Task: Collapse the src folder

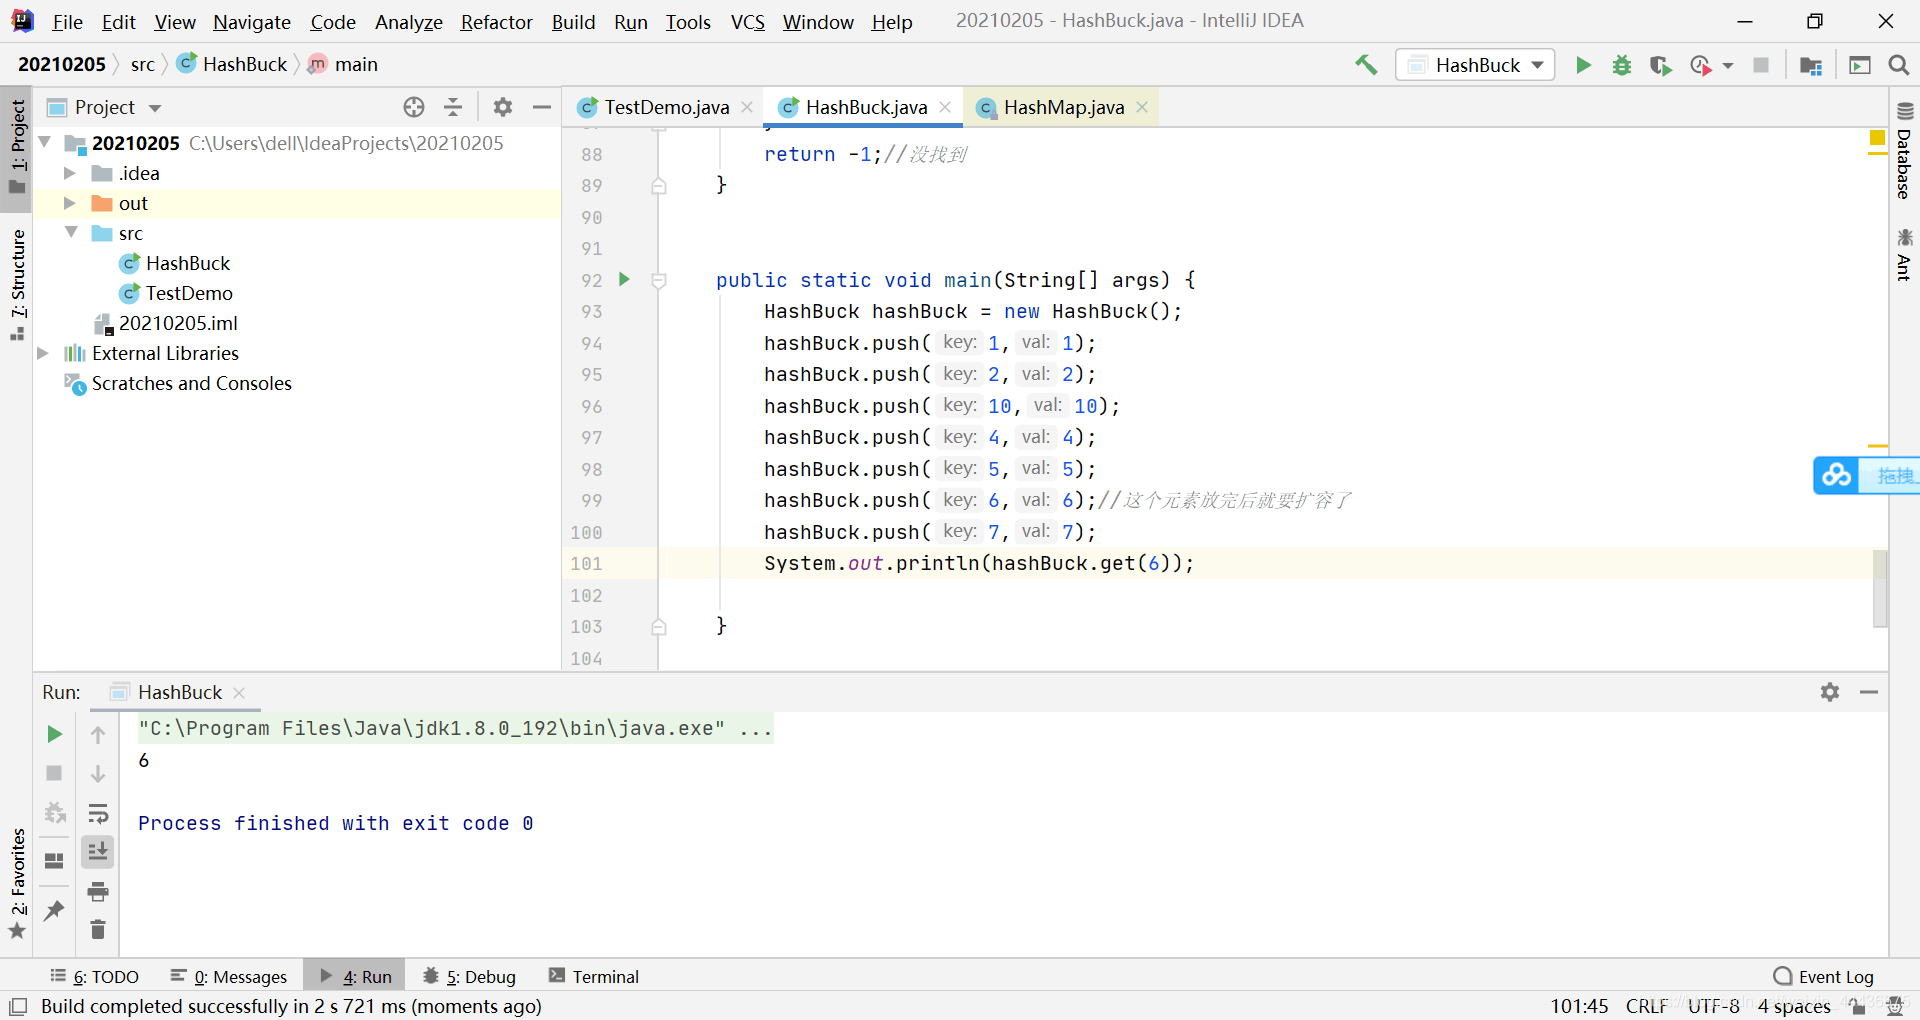Action: 70,232
